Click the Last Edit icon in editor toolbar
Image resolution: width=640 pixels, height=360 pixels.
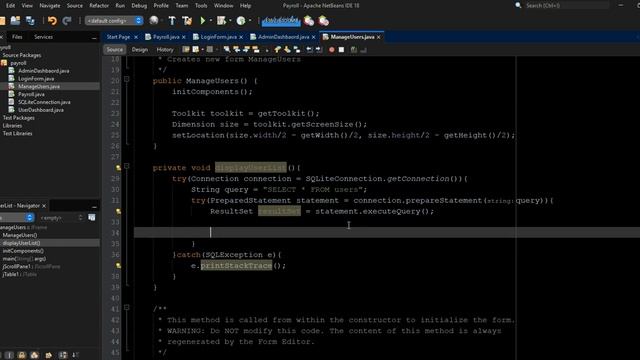coord(186,50)
